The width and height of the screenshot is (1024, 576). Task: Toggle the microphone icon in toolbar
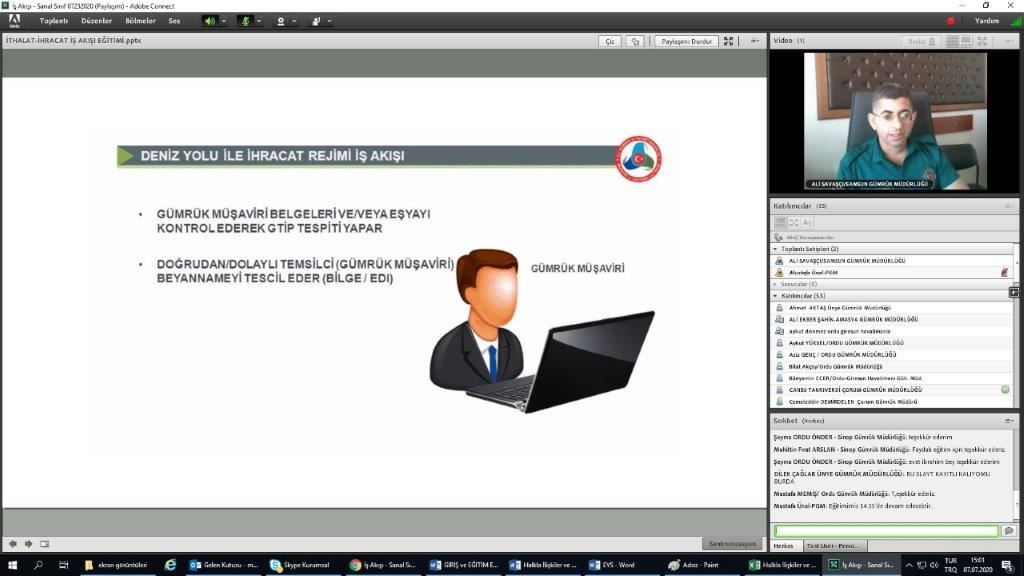(x=245, y=20)
